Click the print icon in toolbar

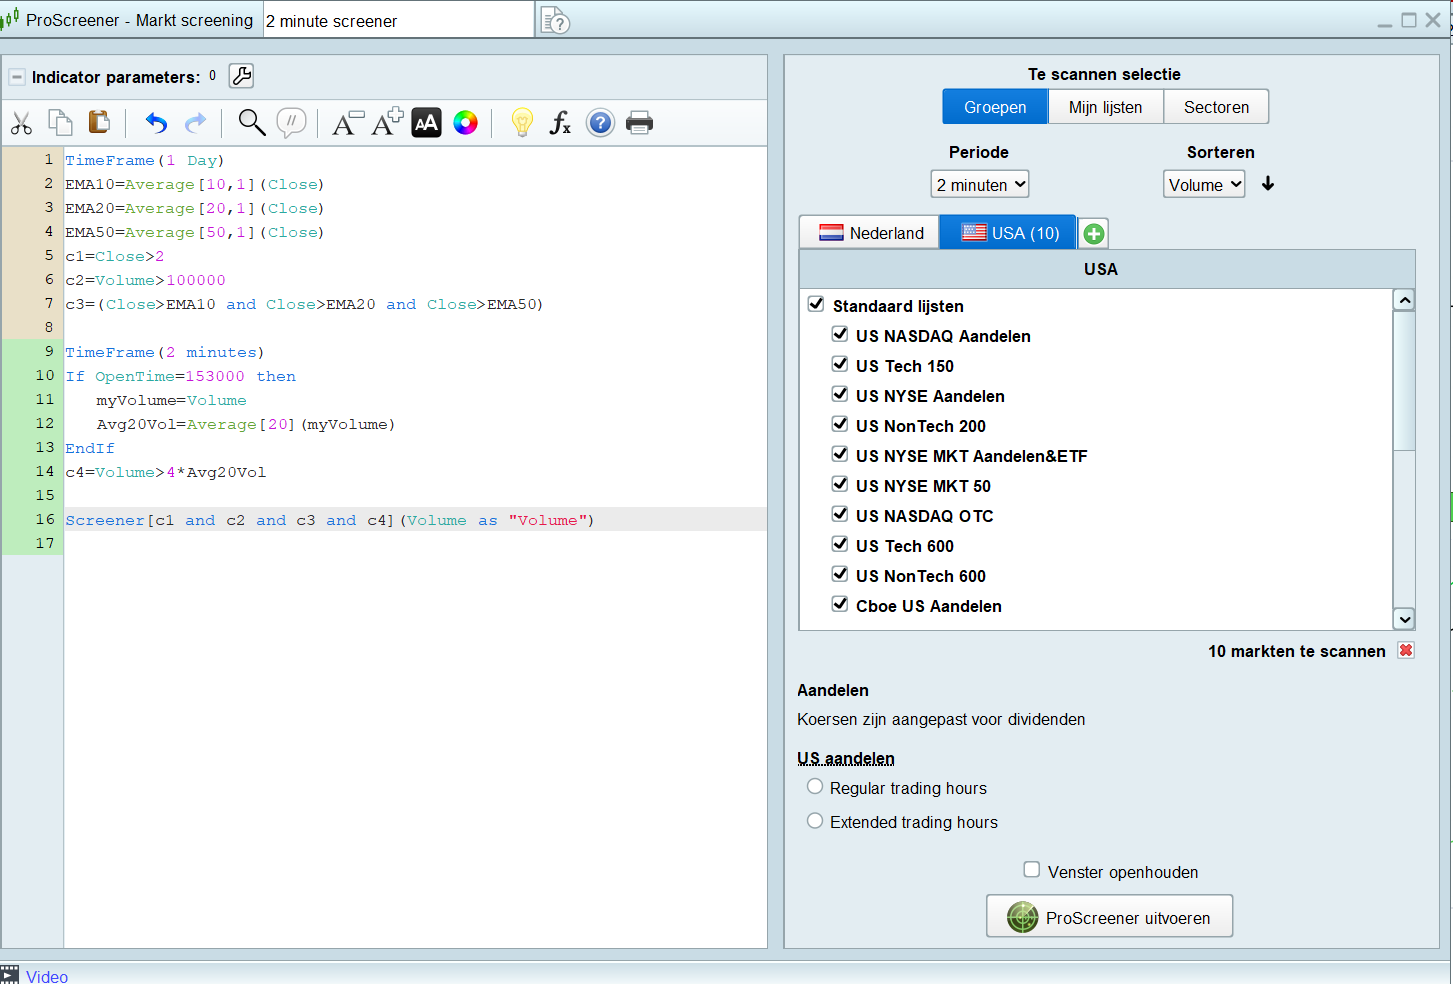[639, 123]
